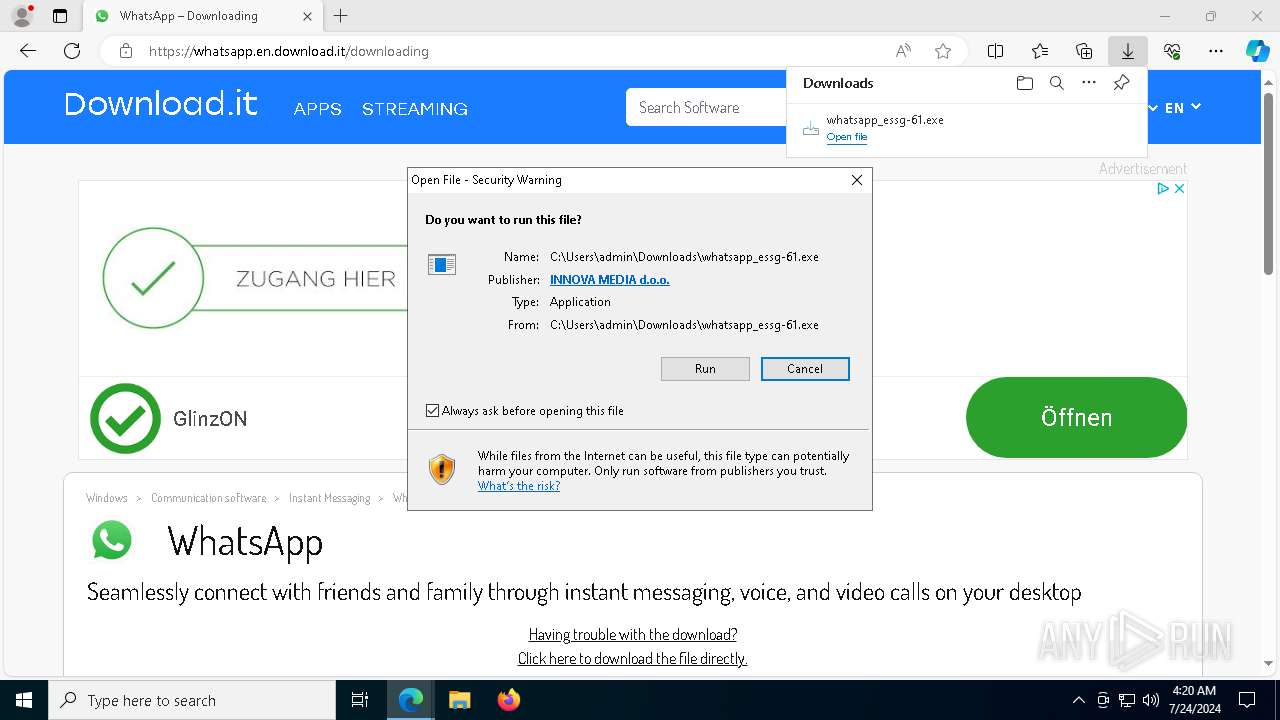View site information via the lock icon
The image size is (1280, 720).
125,51
